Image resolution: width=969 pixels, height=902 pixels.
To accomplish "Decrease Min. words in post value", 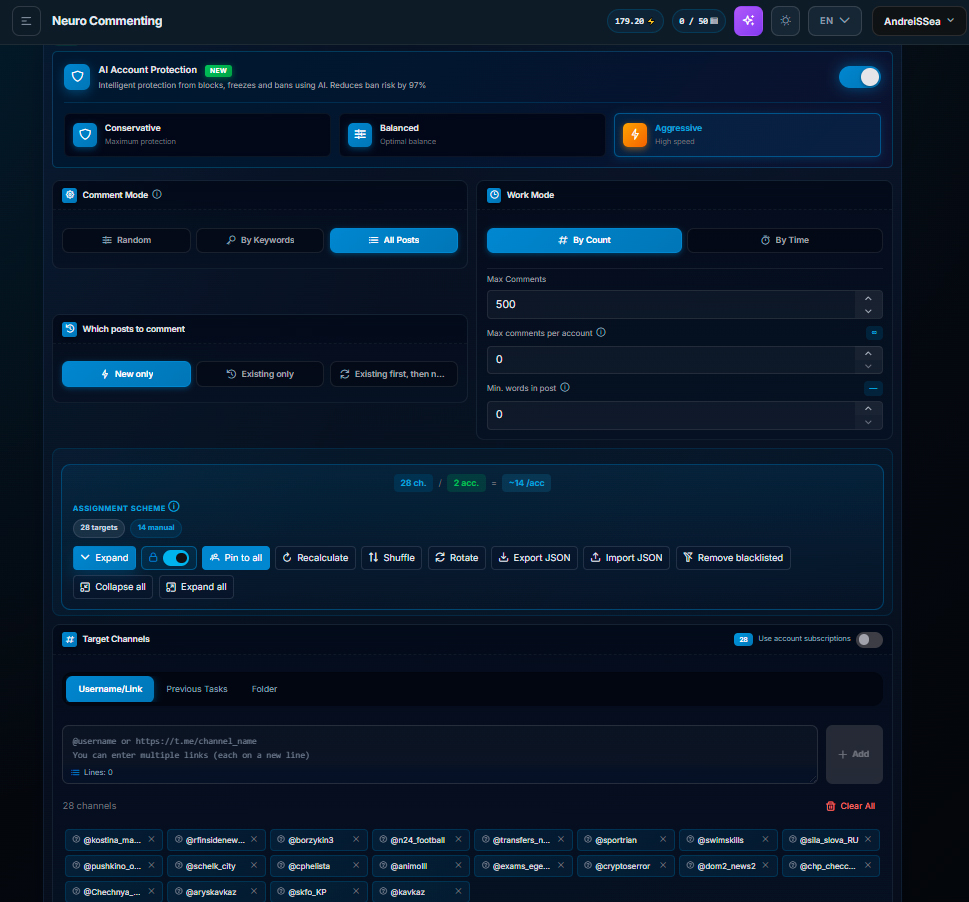I will 868,422.
